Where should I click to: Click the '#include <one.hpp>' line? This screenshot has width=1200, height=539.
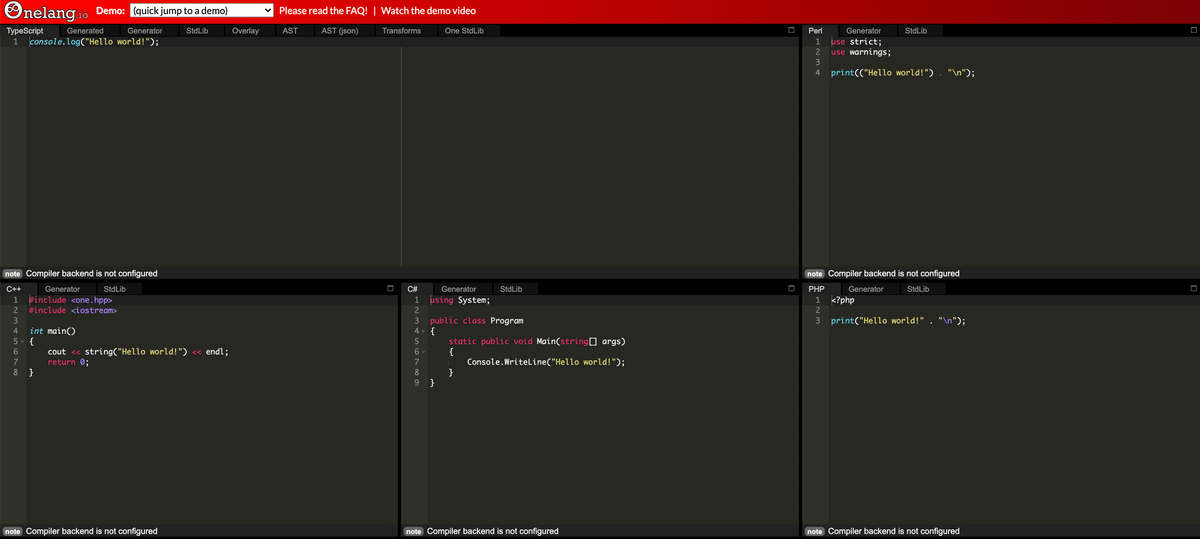[x=71, y=300]
